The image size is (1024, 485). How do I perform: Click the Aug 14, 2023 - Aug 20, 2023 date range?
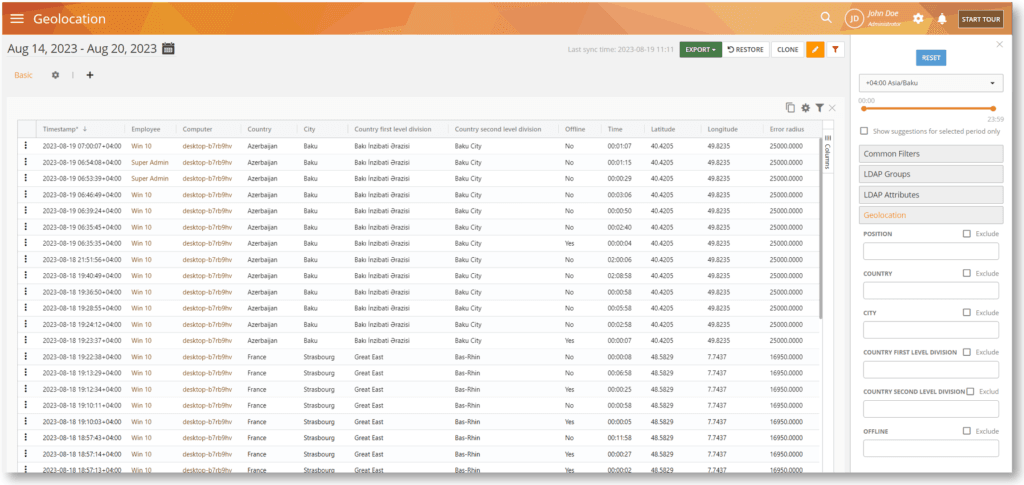click(82, 48)
